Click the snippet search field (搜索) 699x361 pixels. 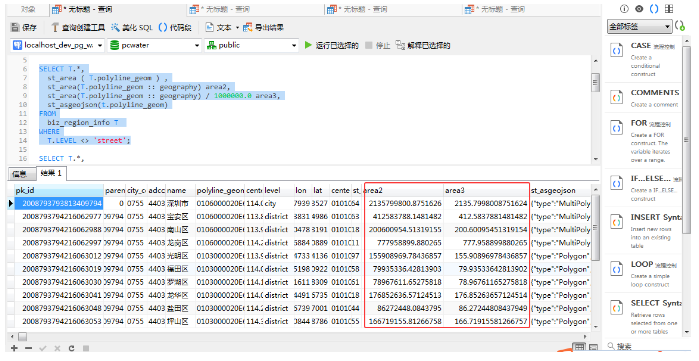click(x=646, y=346)
